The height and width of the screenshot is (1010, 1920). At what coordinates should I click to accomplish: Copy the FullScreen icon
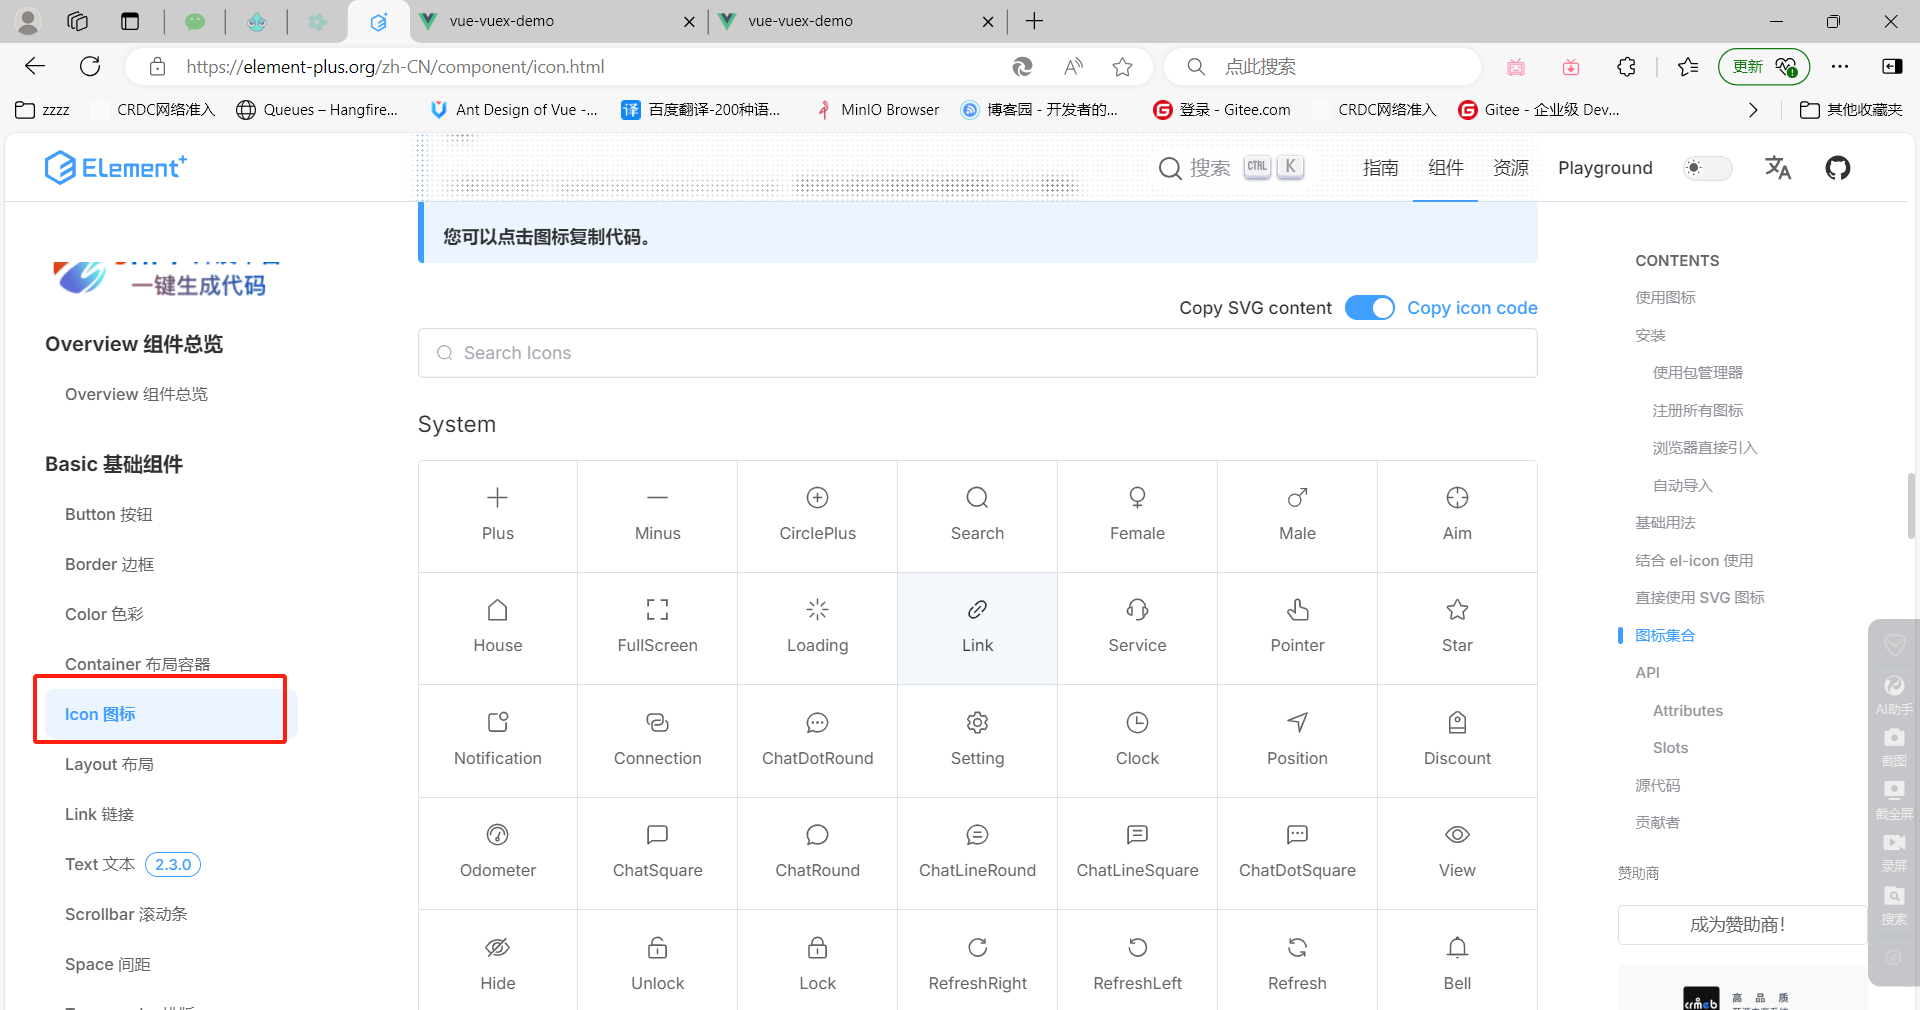[657, 628]
